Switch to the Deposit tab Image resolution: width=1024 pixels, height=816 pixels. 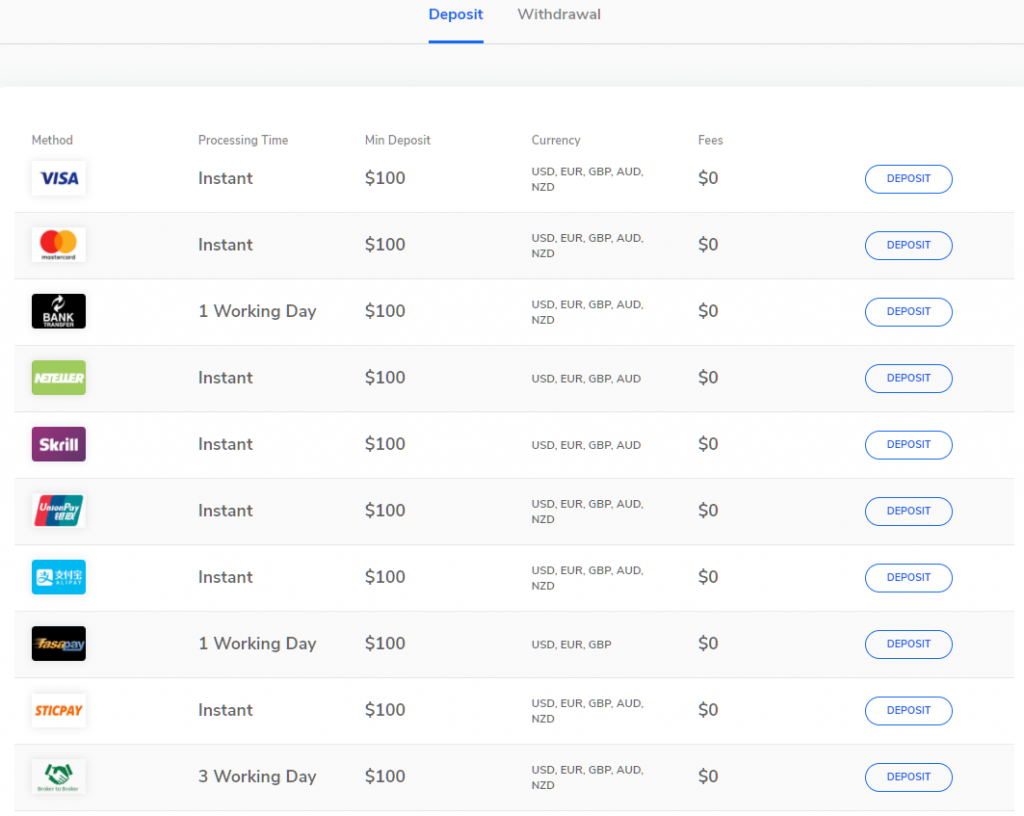(456, 14)
